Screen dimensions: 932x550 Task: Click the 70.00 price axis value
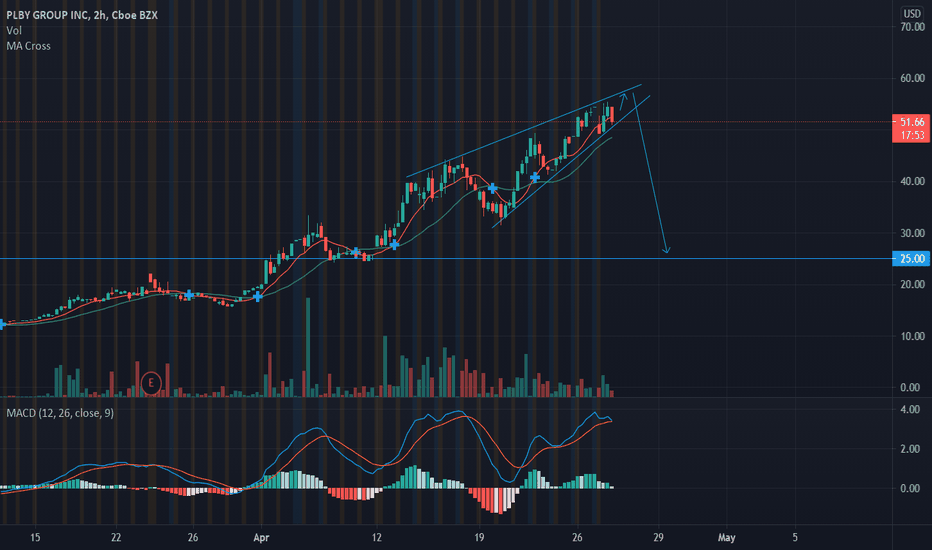point(912,27)
